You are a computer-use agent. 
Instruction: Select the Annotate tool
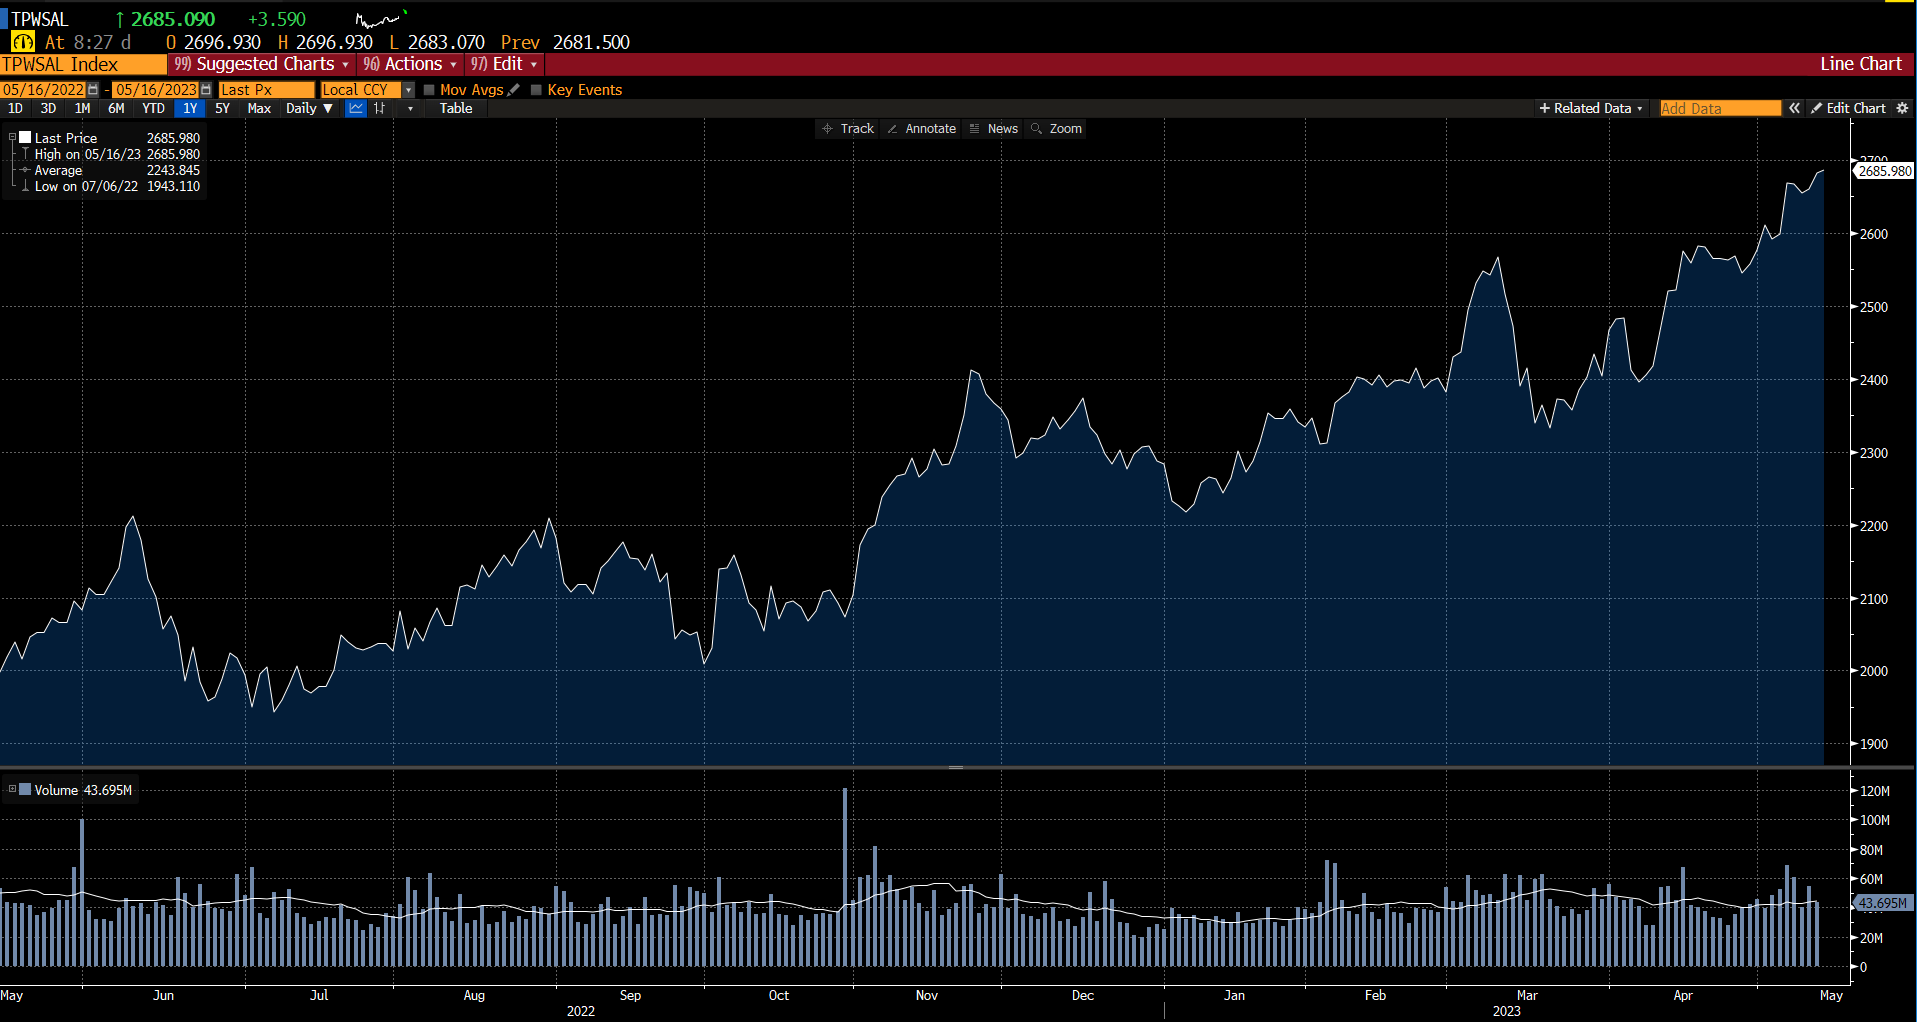point(921,129)
